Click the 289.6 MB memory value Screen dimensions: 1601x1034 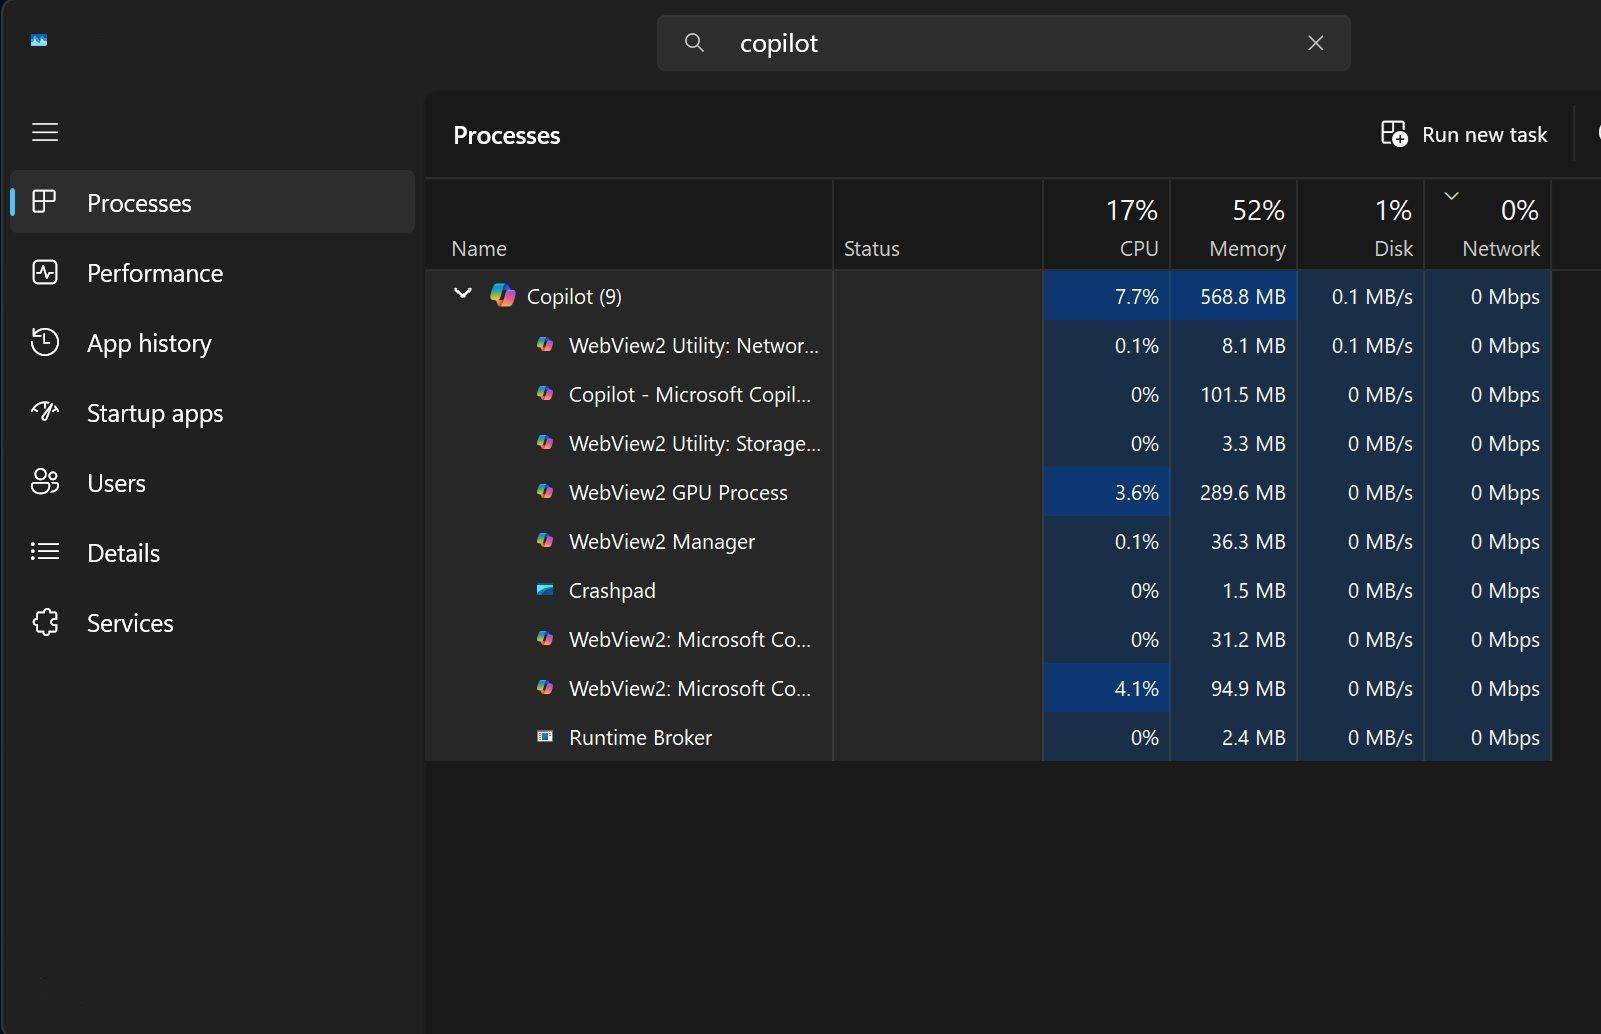[x=1242, y=492]
